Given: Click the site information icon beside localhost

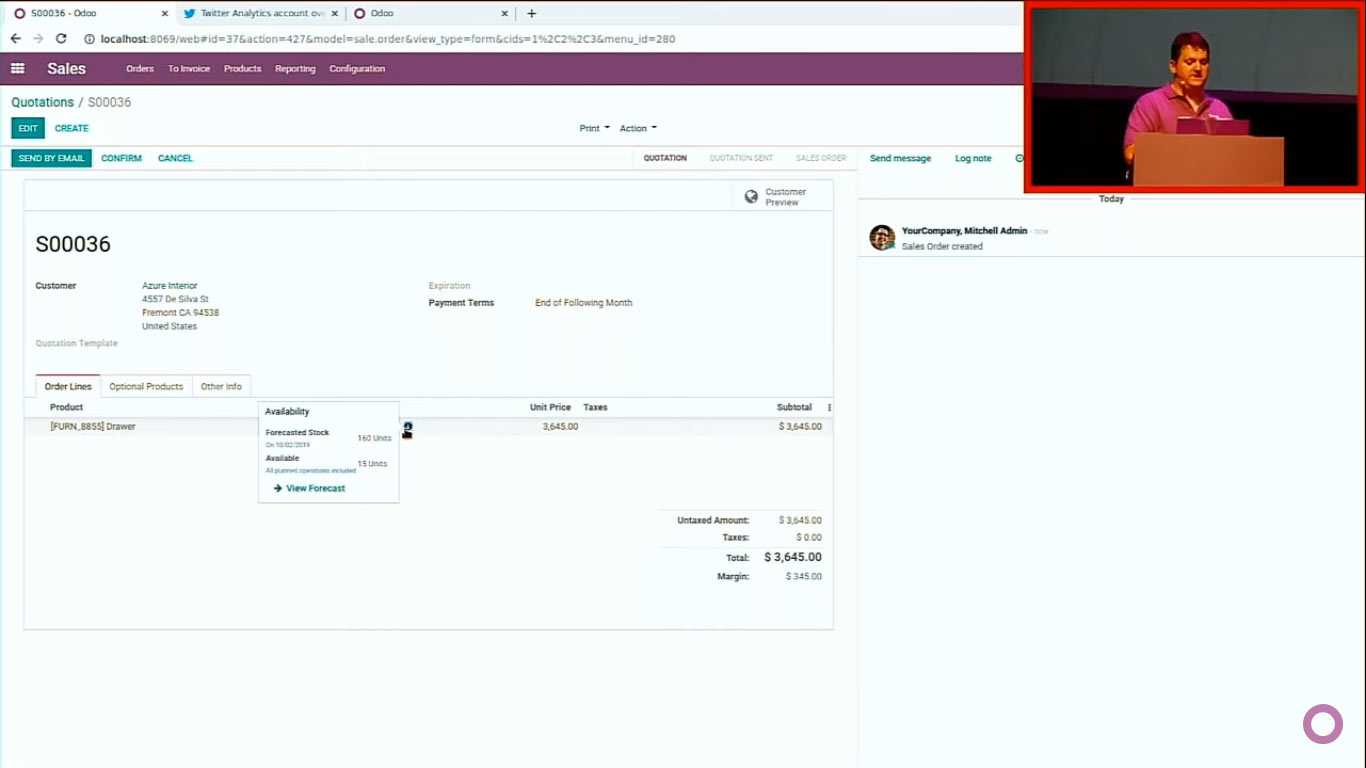Looking at the screenshot, I should pyautogui.click(x=88, y=39).
